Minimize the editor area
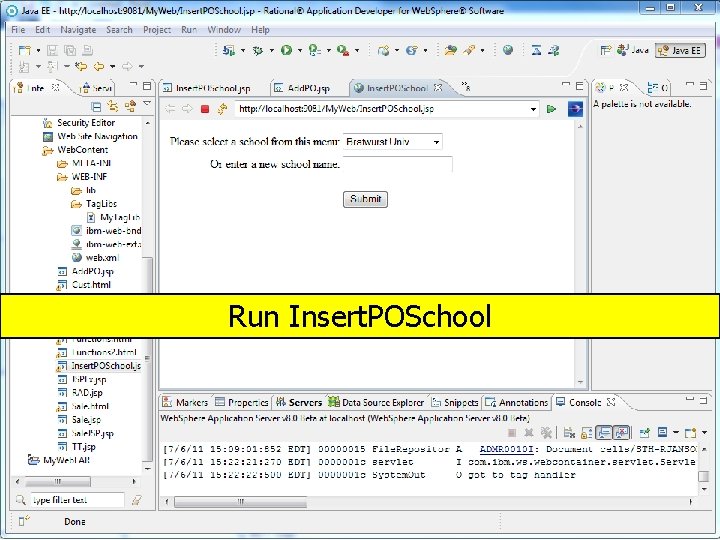Screen dimensions: 720x540 tap(566, 84)
